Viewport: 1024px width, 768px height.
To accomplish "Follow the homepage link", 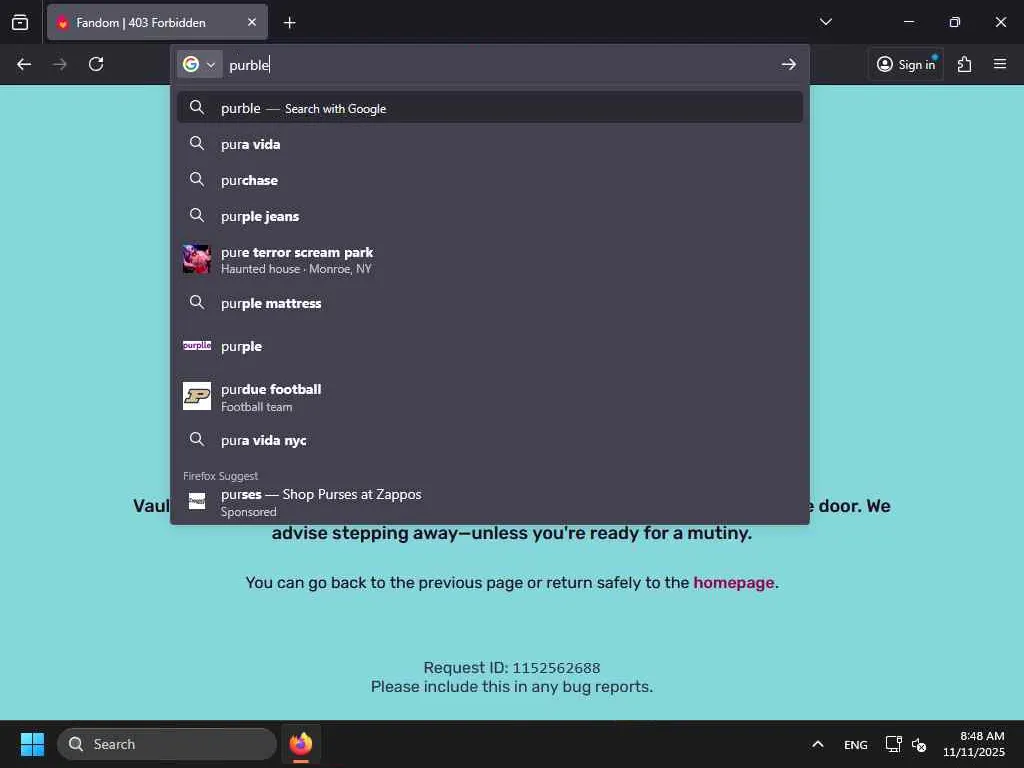I will click(733, 582).
